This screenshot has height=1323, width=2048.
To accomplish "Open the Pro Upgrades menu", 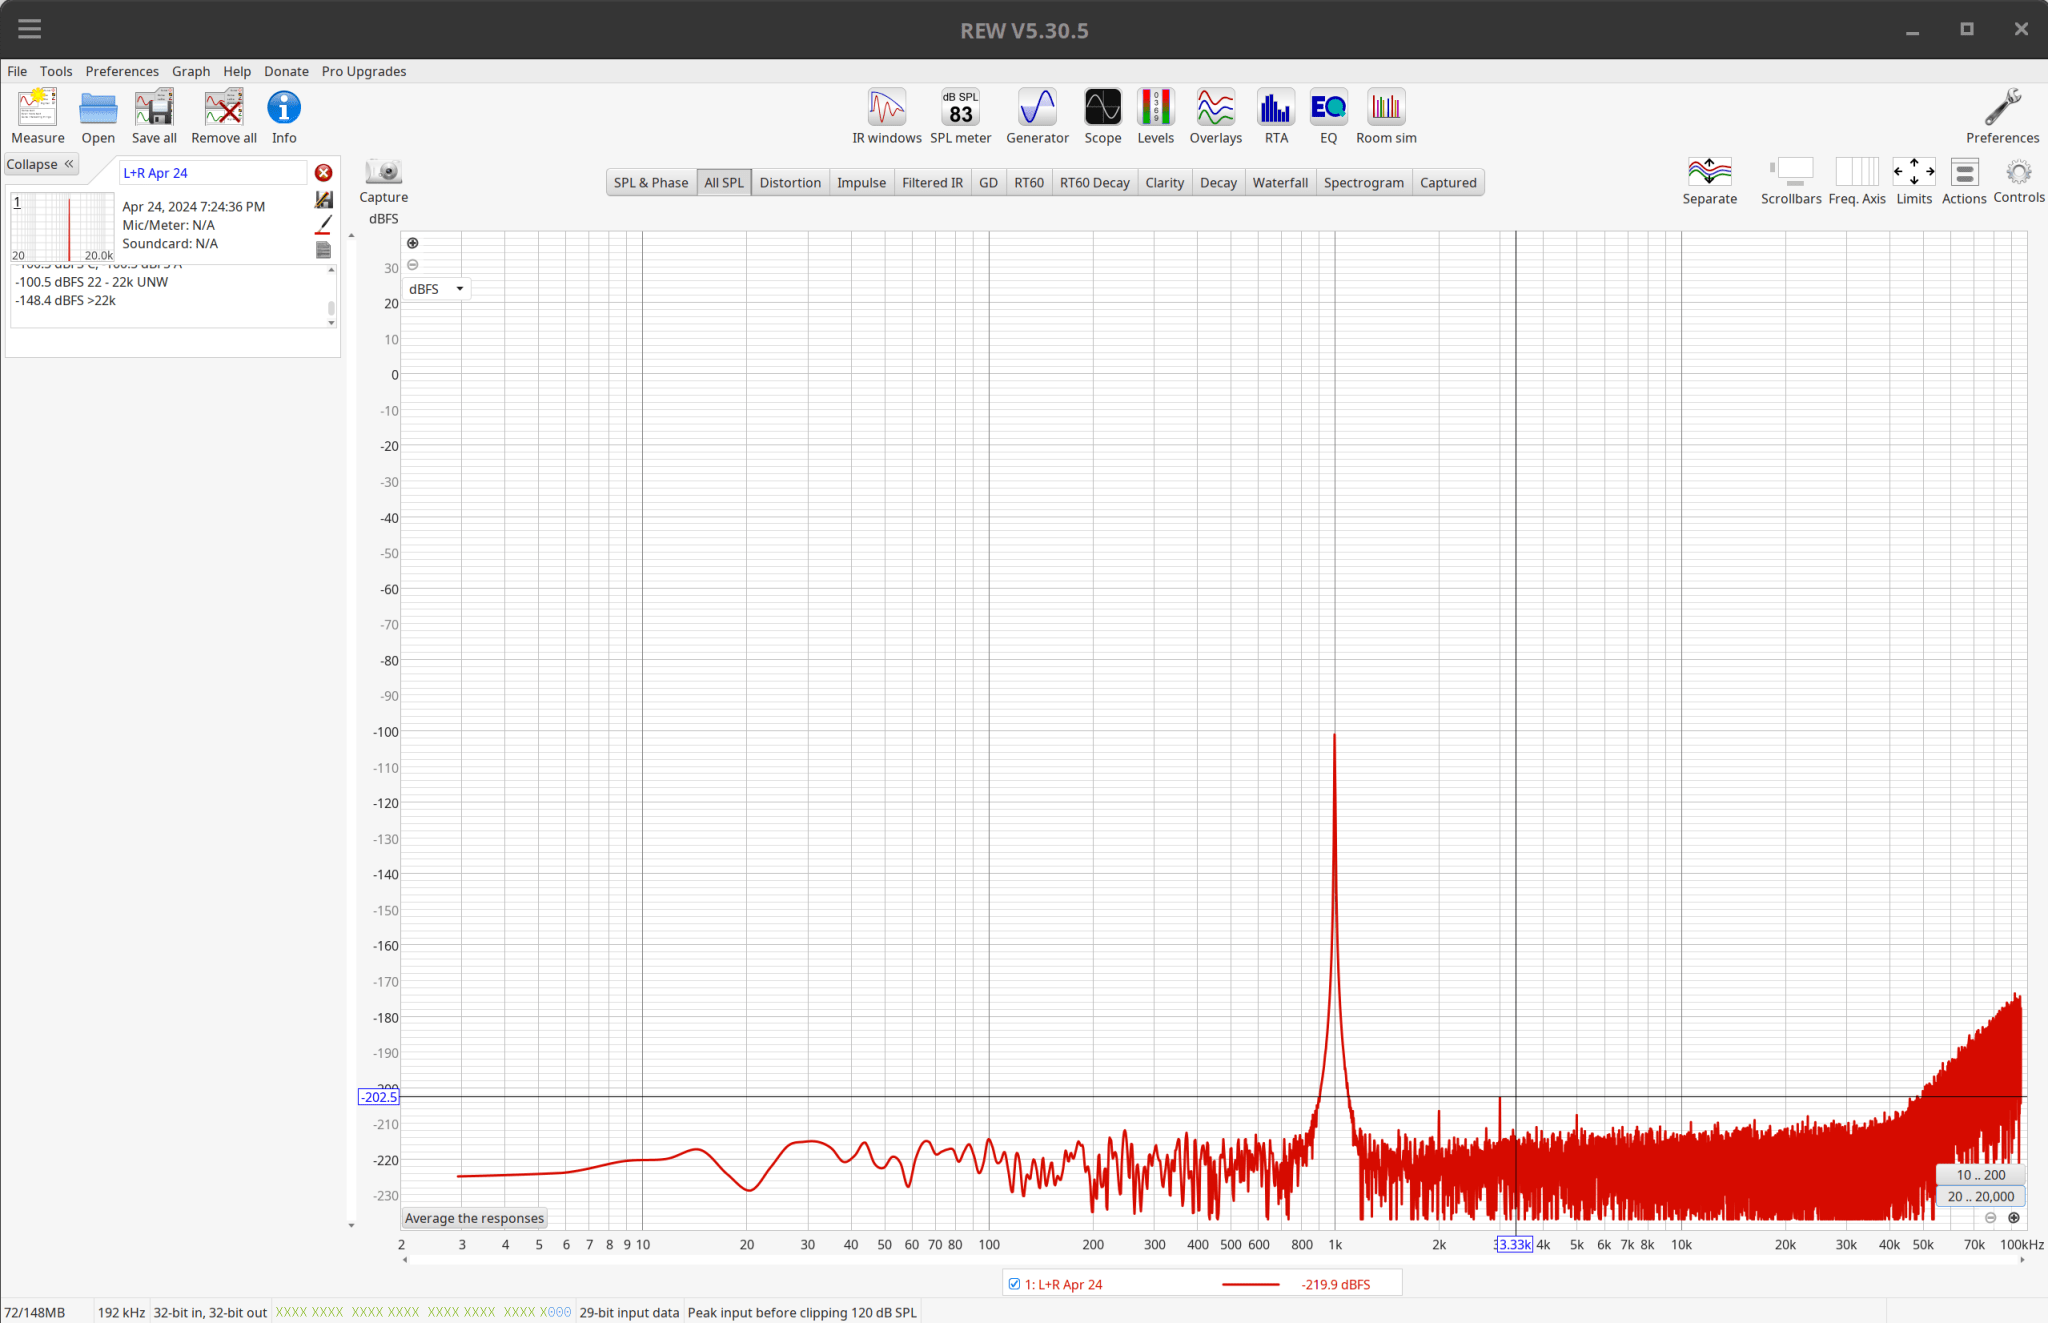I will coord(364,71).
